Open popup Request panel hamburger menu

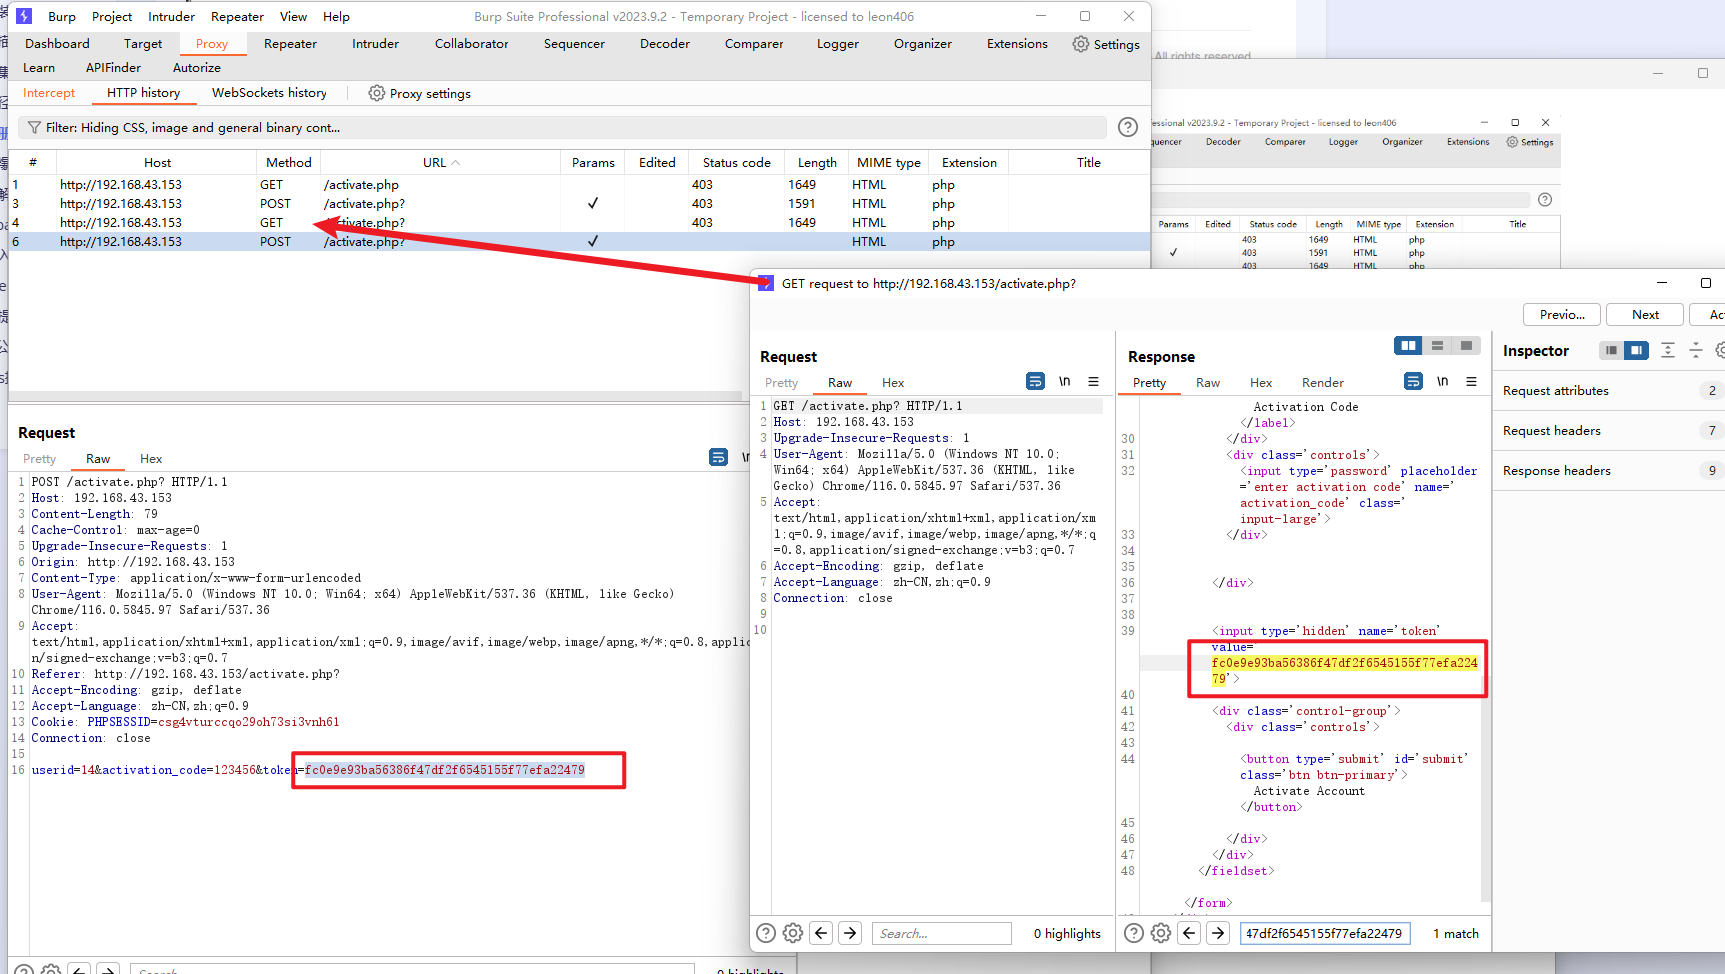pos(1093,381)
